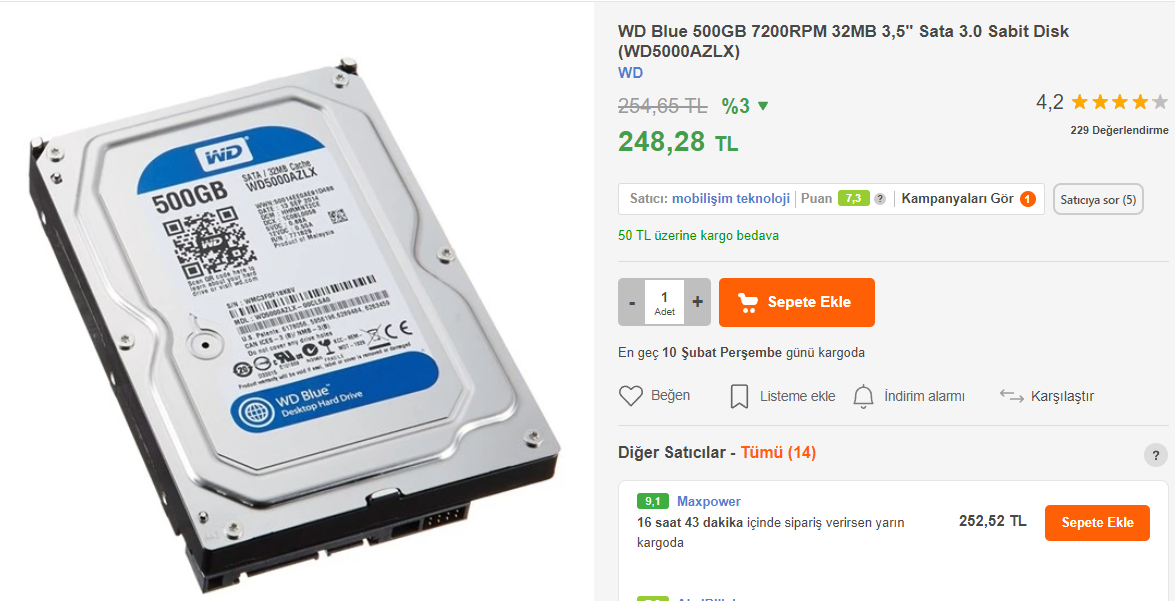Open the WD brand link
The image size is (1175, 601).
click(630, 73)
